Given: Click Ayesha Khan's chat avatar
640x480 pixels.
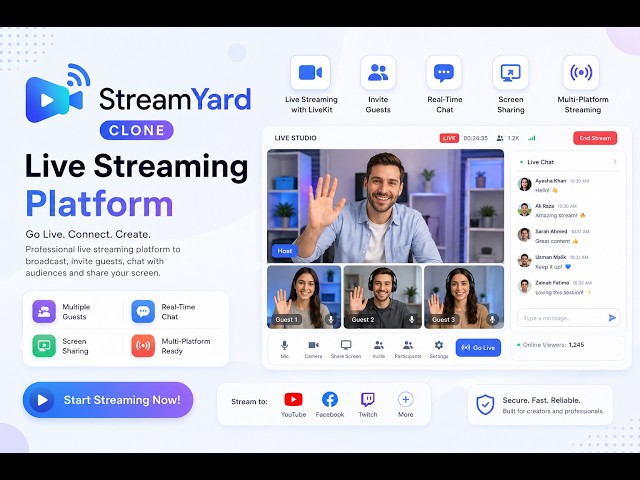Looking at the screenshot, I should (x=524, y=184).
